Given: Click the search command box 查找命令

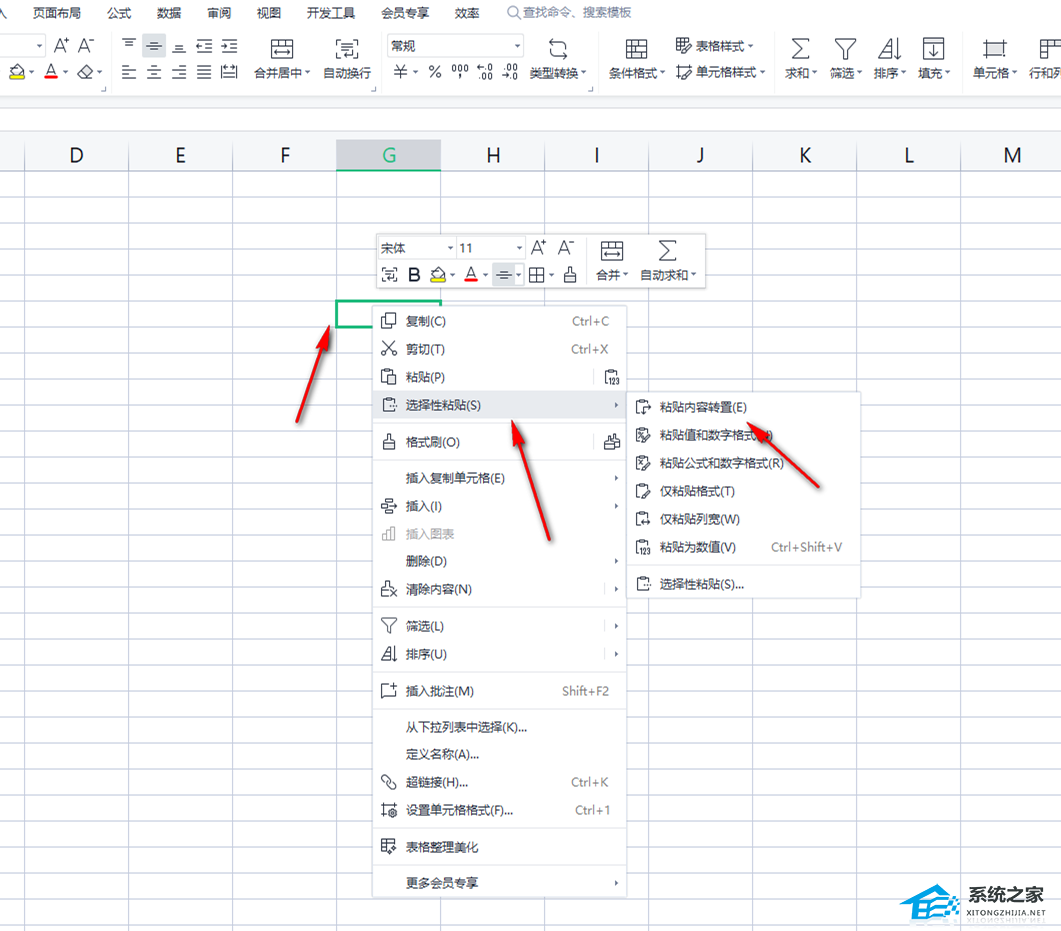Looking at the screenshot, I should tap(570, 13).
